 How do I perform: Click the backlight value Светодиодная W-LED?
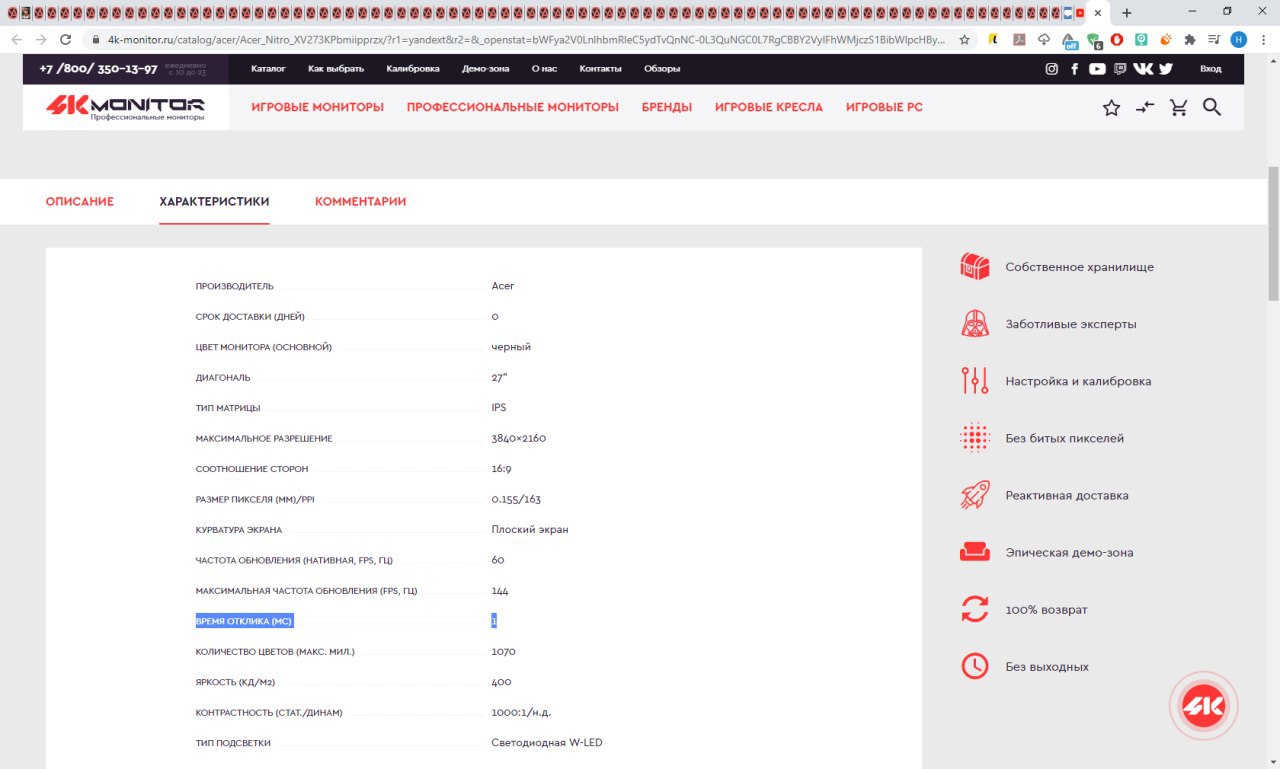pyautogui.click(x=547, y=743)
